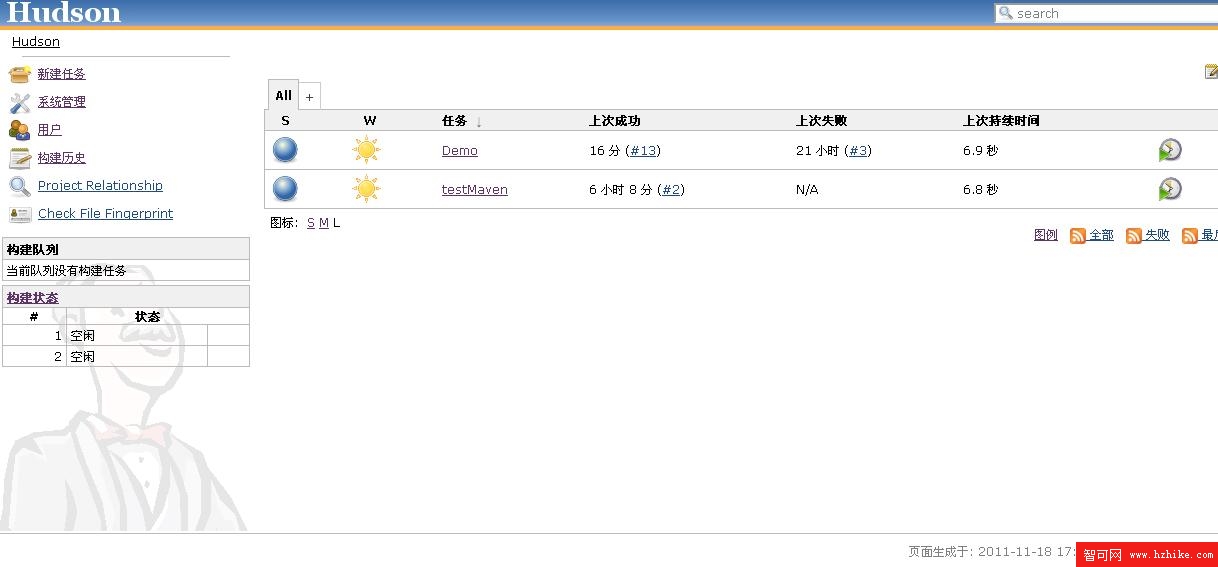
Task: Sort by W weather column header
Action: pos(370,121)
